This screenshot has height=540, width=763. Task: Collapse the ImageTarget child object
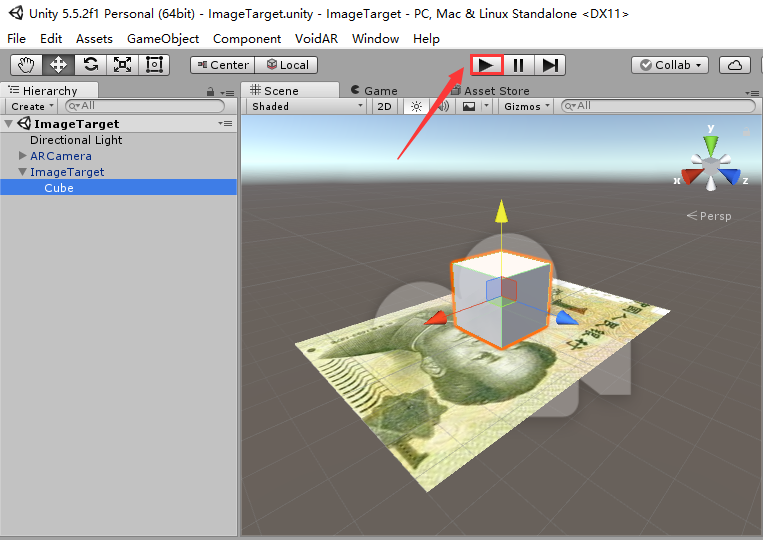[x=22, y=172]
